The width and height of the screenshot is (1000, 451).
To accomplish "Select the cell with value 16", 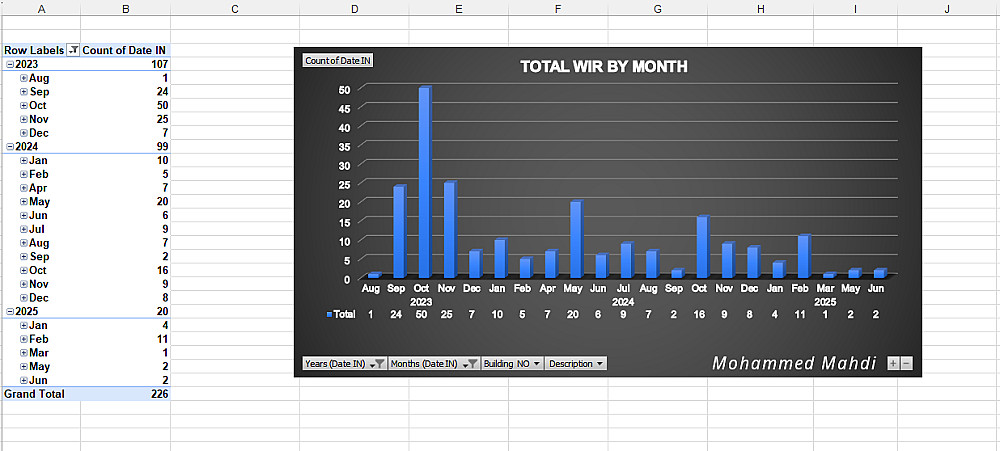I will (x=126, y=270).
